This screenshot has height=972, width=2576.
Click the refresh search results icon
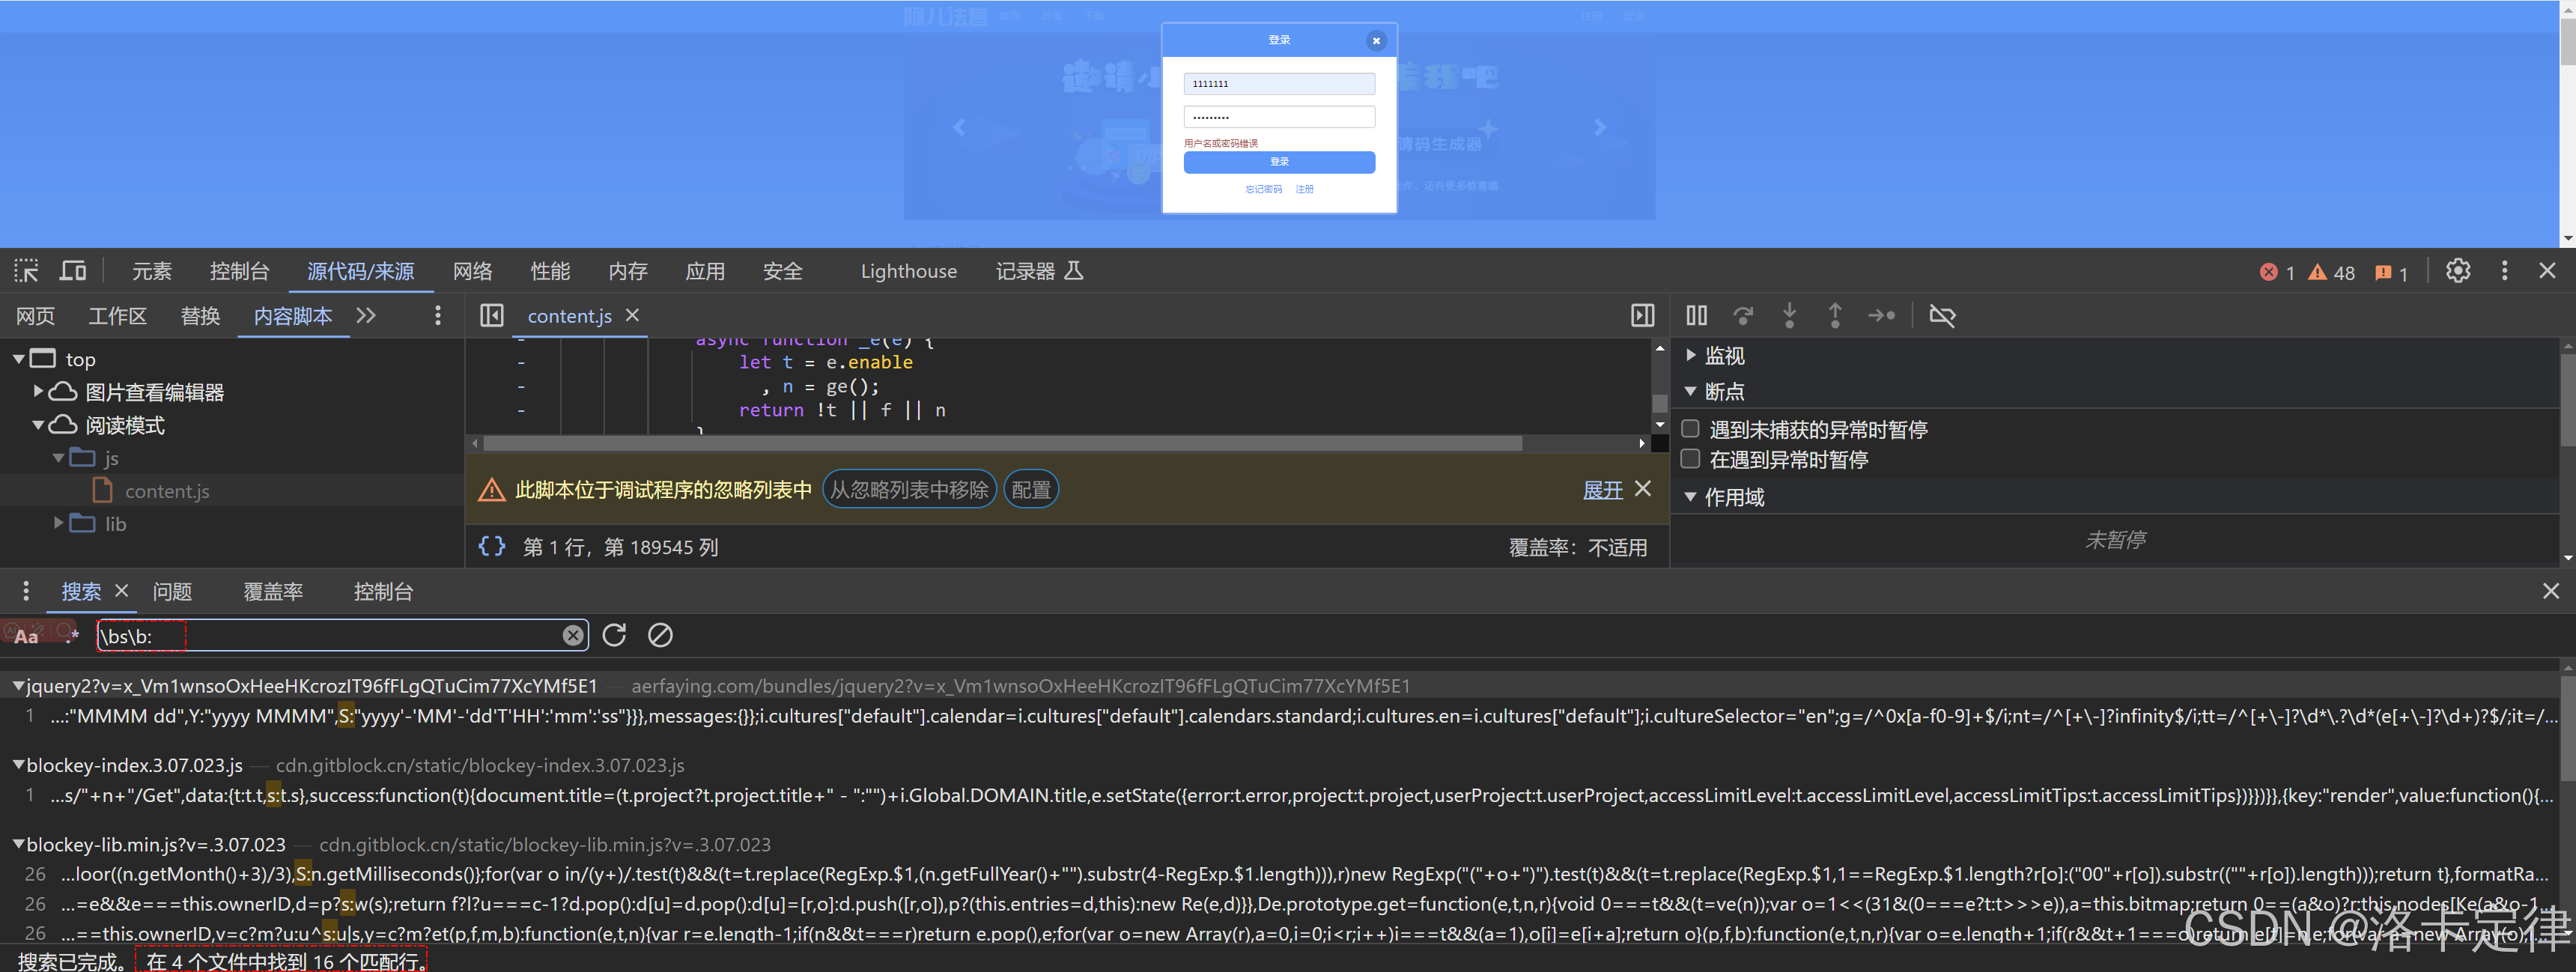[614, 635]
